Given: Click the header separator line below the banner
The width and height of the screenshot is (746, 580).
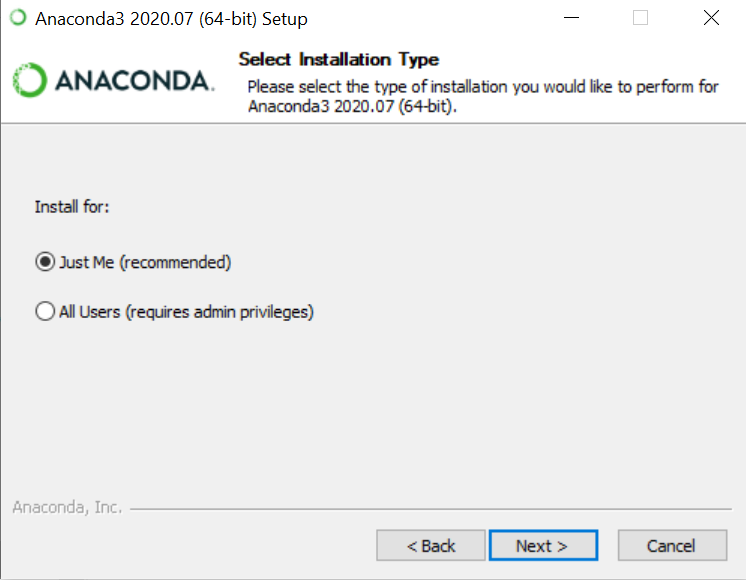Looking at the screenshot, I should (373, 123).
